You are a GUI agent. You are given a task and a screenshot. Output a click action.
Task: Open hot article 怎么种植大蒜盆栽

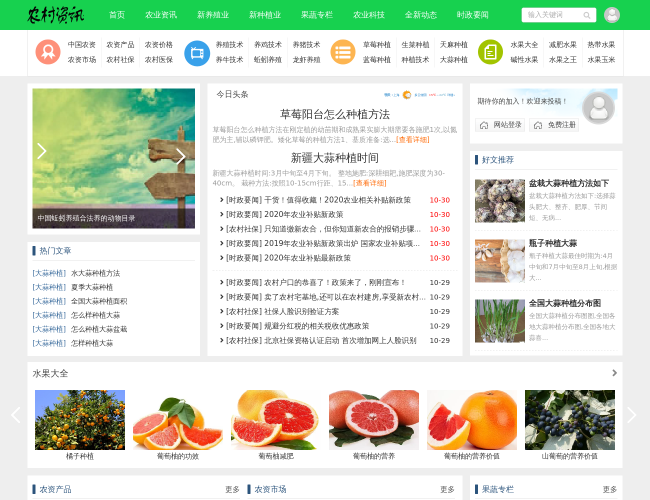click(99, 329)
